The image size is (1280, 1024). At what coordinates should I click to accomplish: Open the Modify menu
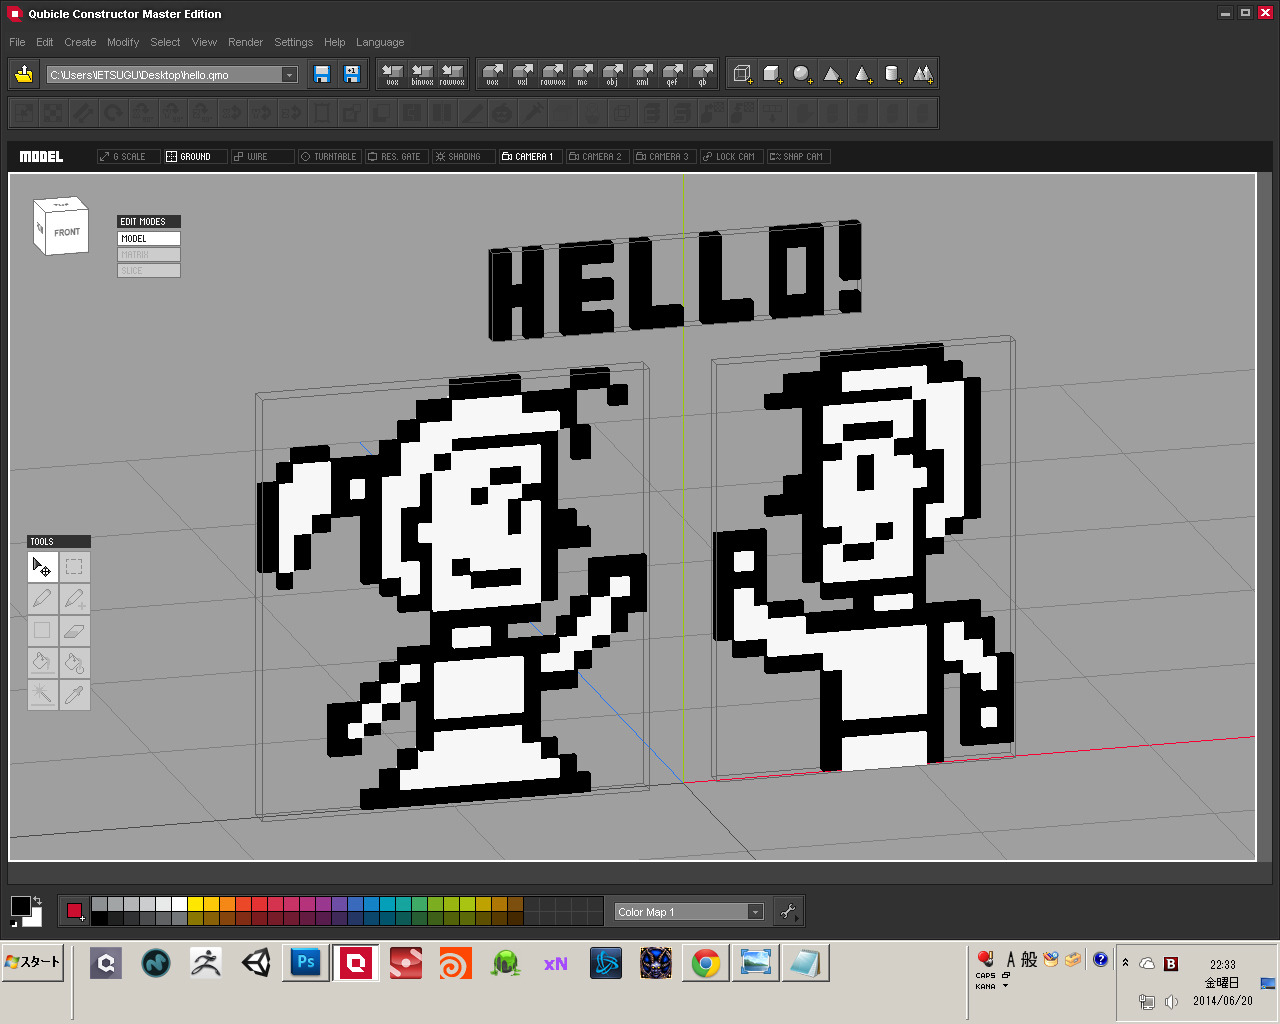[x=123, y=42]
